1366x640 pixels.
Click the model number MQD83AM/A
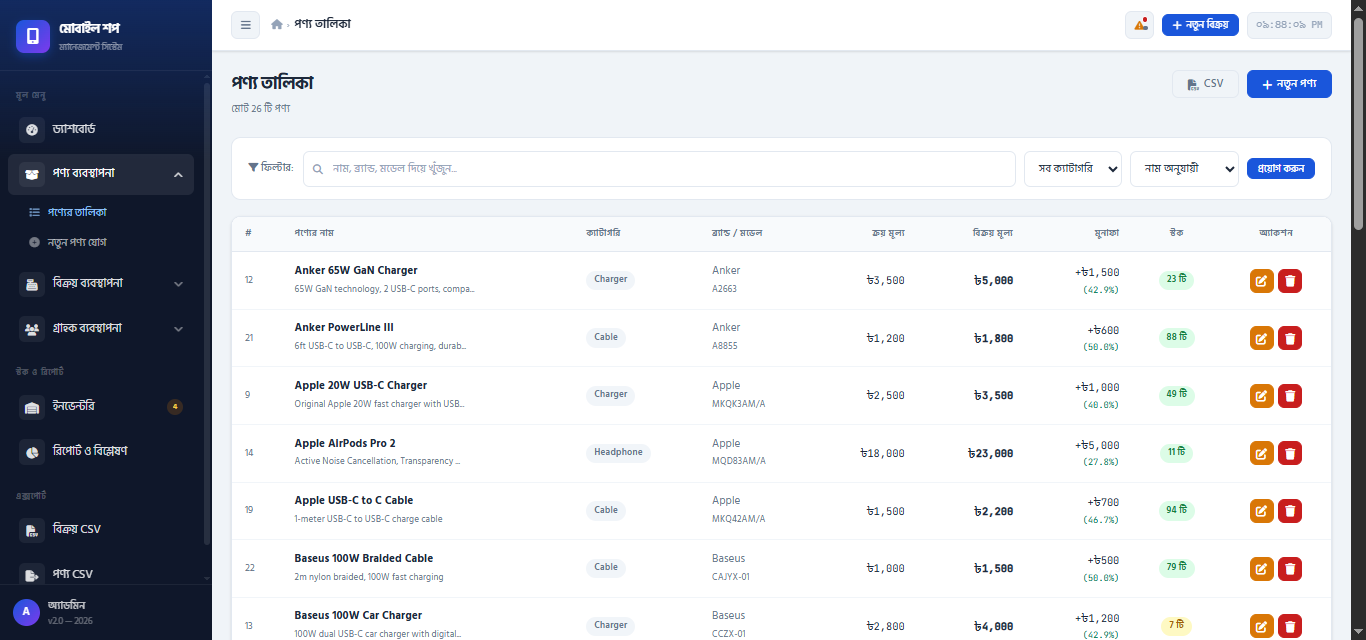click(739, 461)
